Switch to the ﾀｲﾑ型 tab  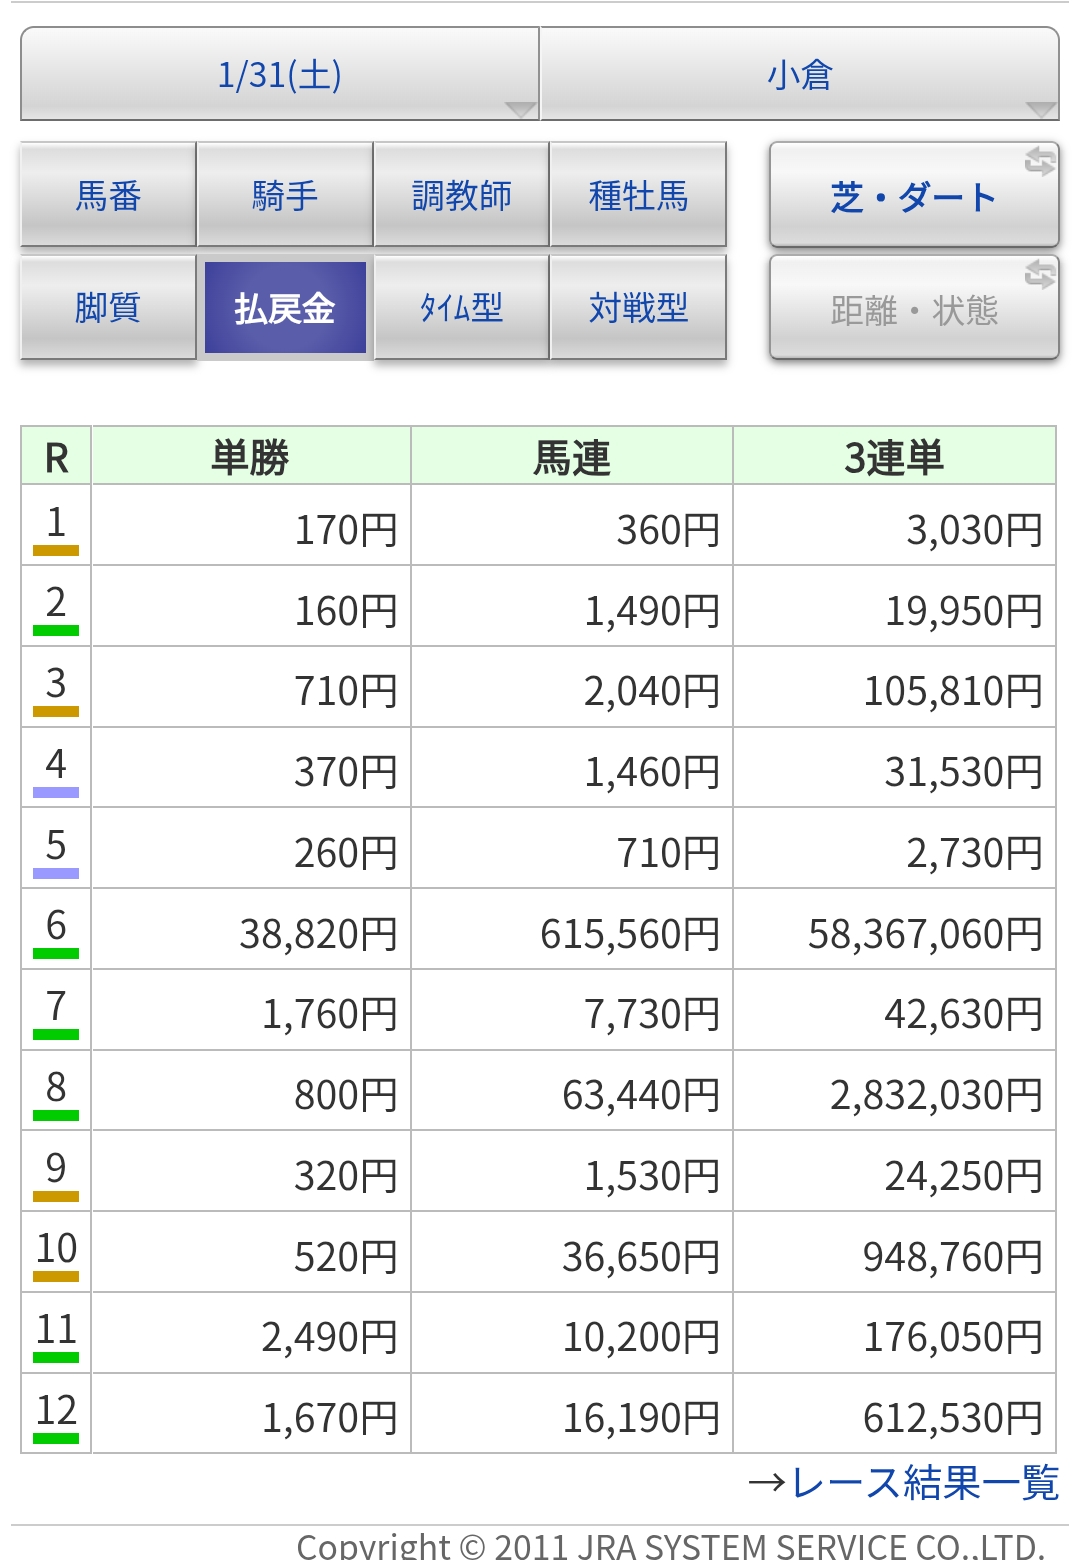461,308
